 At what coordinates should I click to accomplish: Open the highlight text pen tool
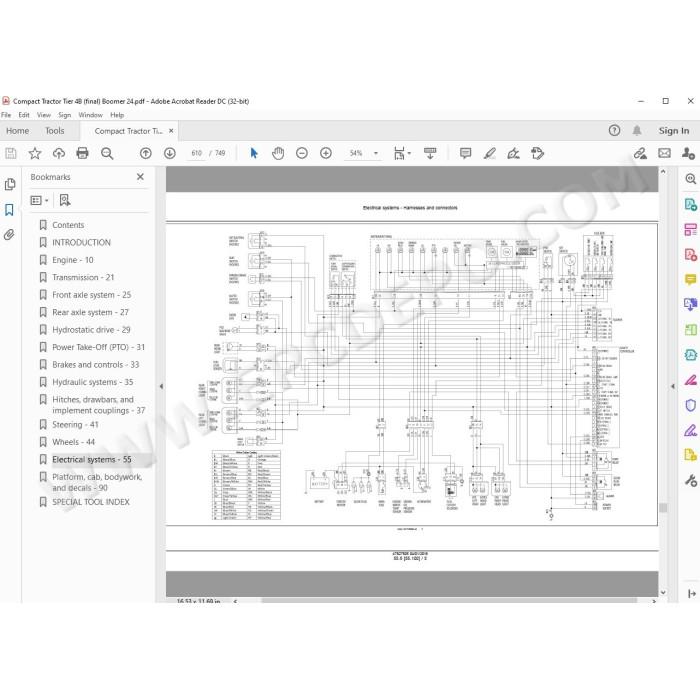pyautogui.click(x=490, y=154)
